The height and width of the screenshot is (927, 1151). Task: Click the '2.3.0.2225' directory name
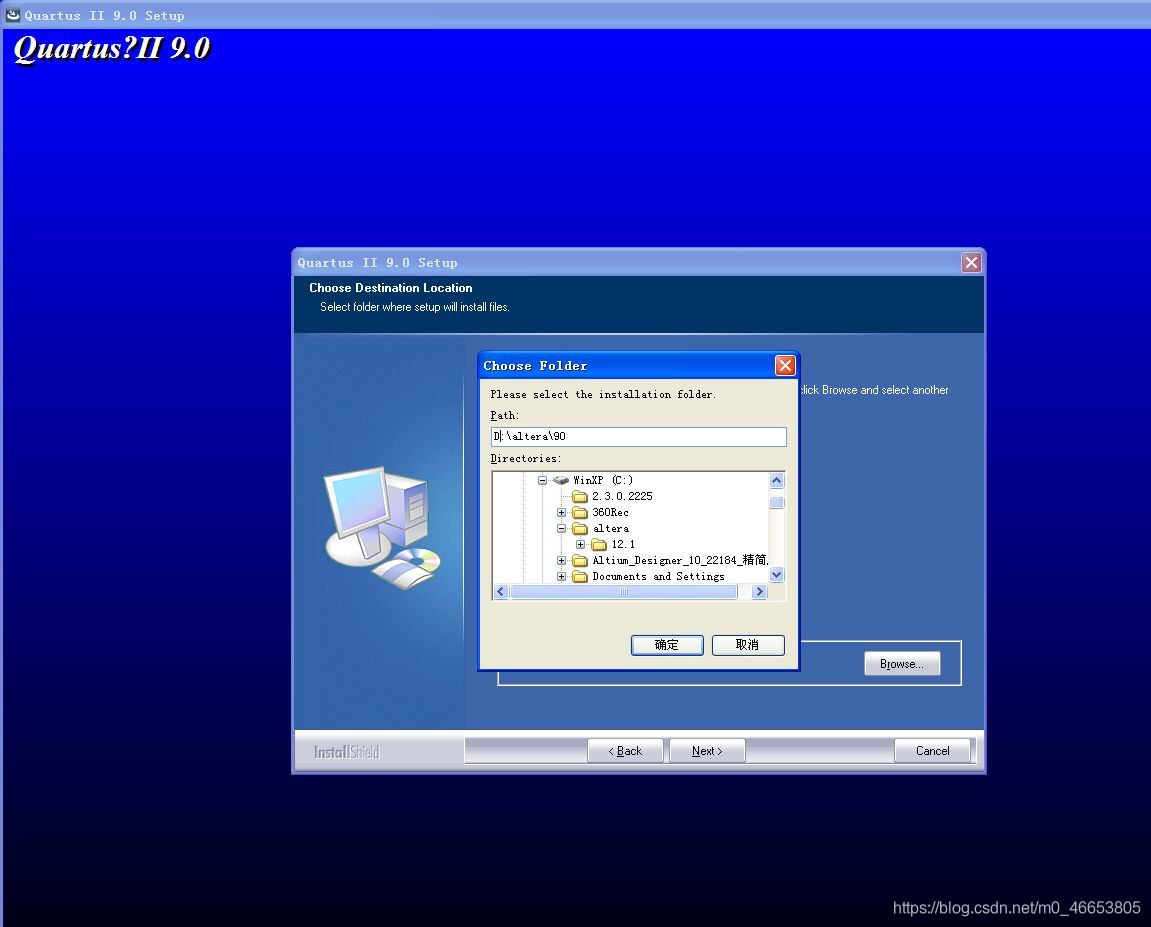622,497
